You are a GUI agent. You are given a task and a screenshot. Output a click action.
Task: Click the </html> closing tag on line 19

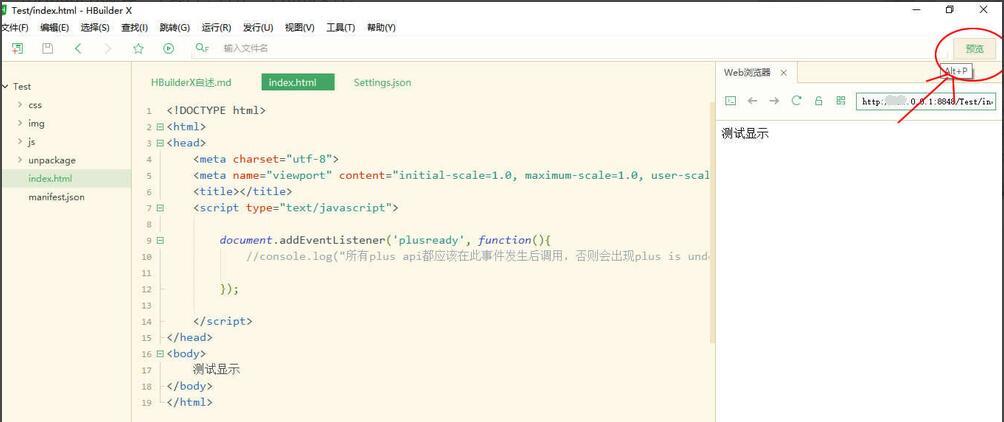190,402
